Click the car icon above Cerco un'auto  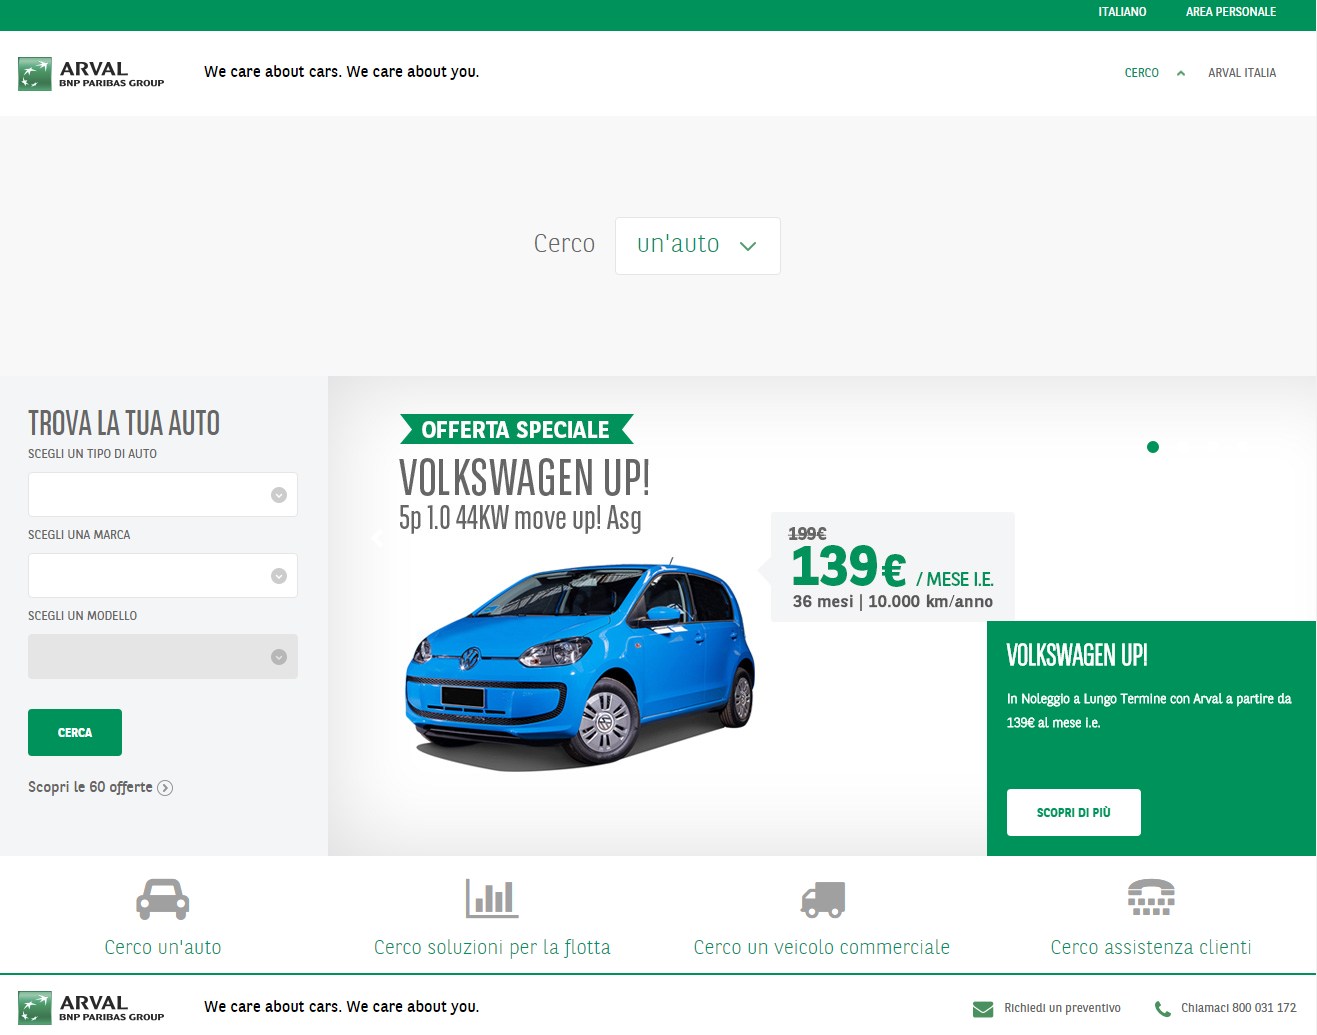(162, 899)
